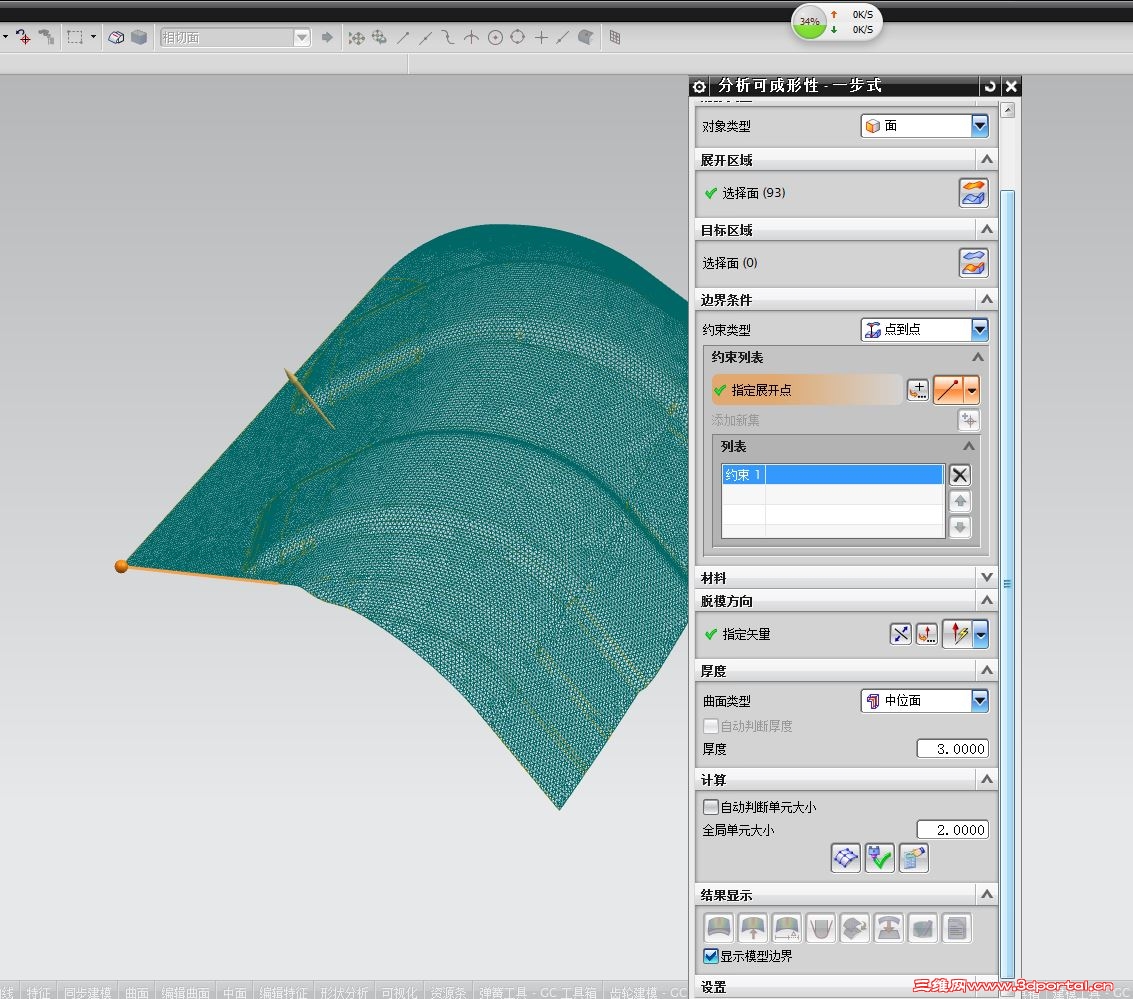
Task: Uncheck the 显示模型边界 checkbox
Action: 710,956
